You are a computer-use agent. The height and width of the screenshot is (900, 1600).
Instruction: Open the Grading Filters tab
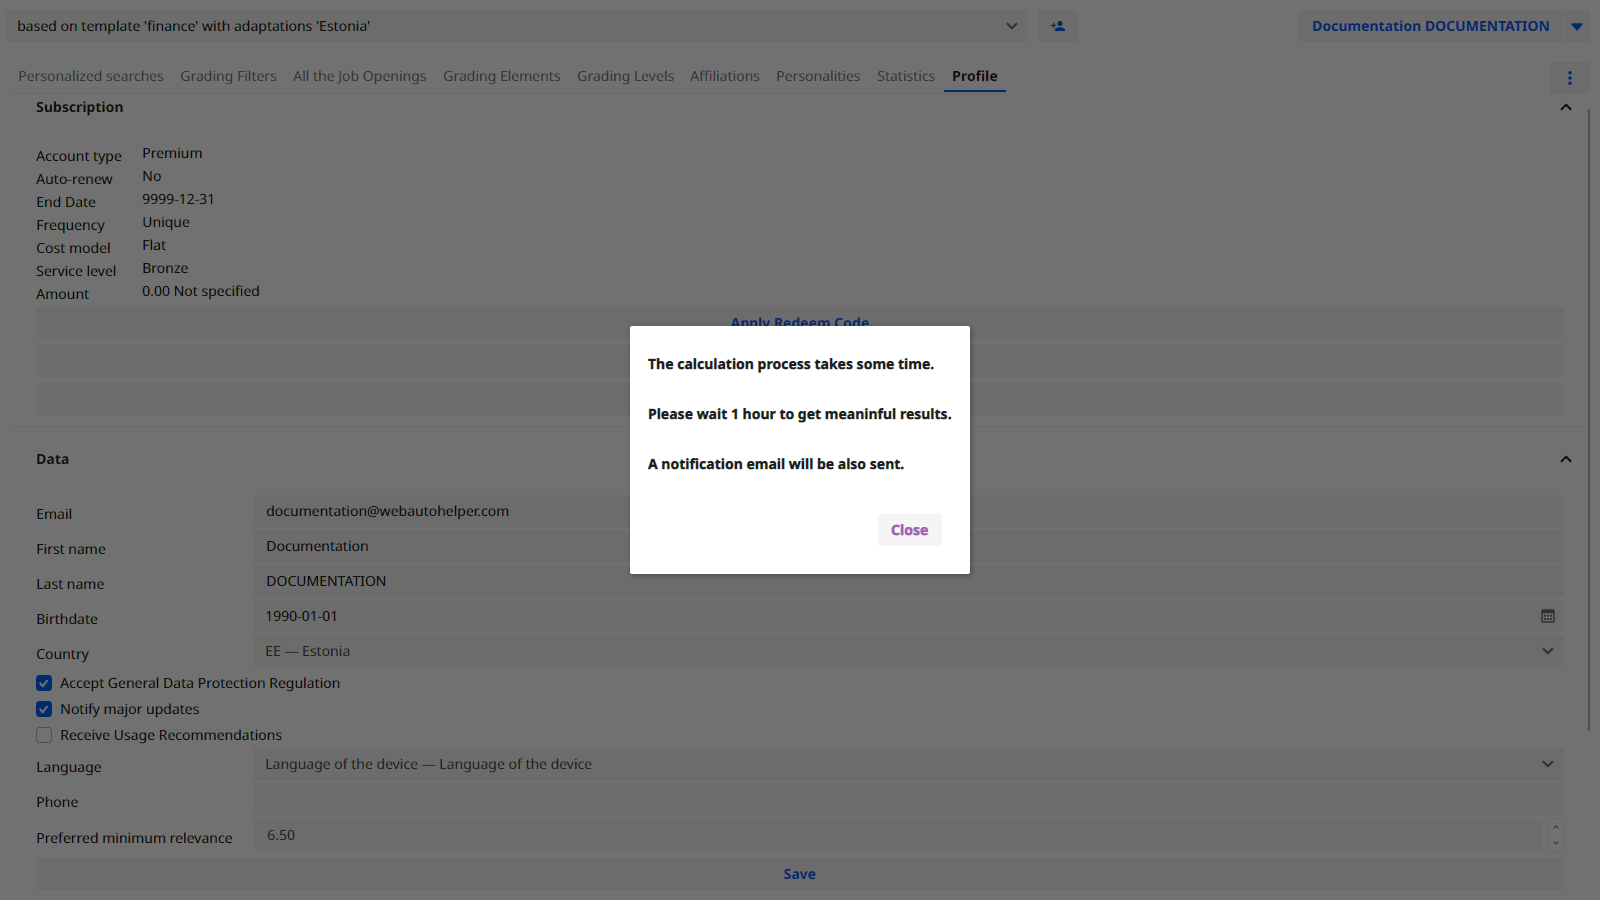(228, 77)
